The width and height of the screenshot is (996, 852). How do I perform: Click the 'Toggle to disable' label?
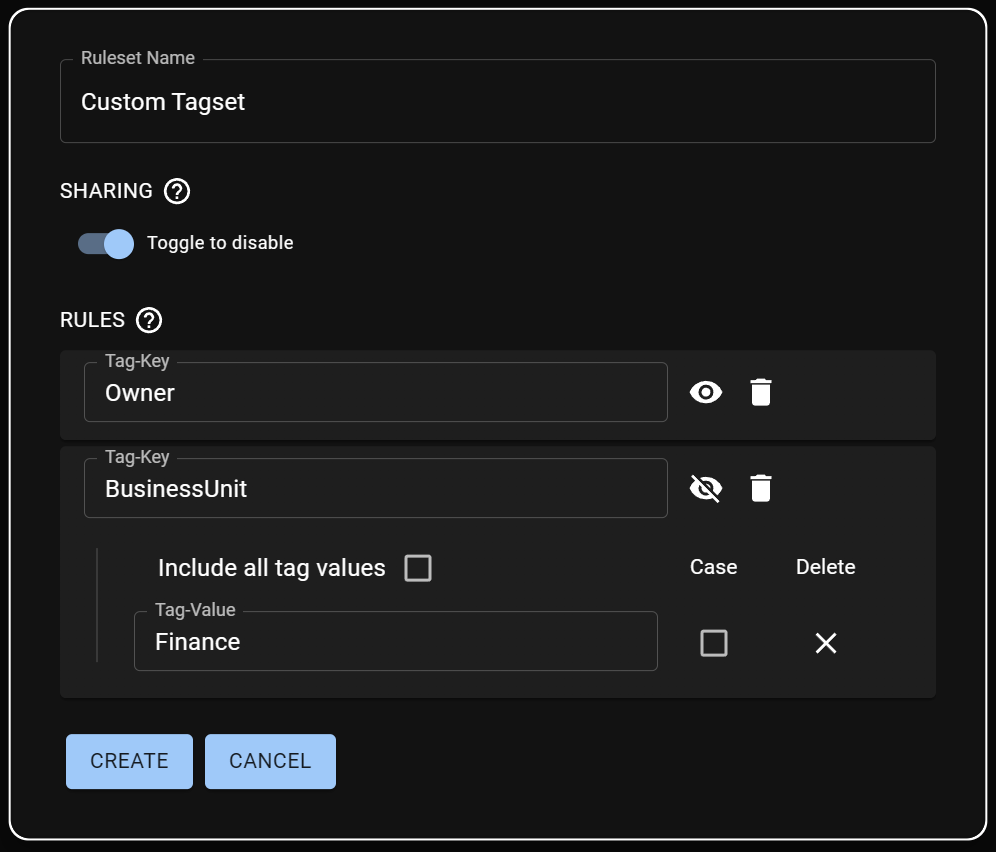point(220,243)
